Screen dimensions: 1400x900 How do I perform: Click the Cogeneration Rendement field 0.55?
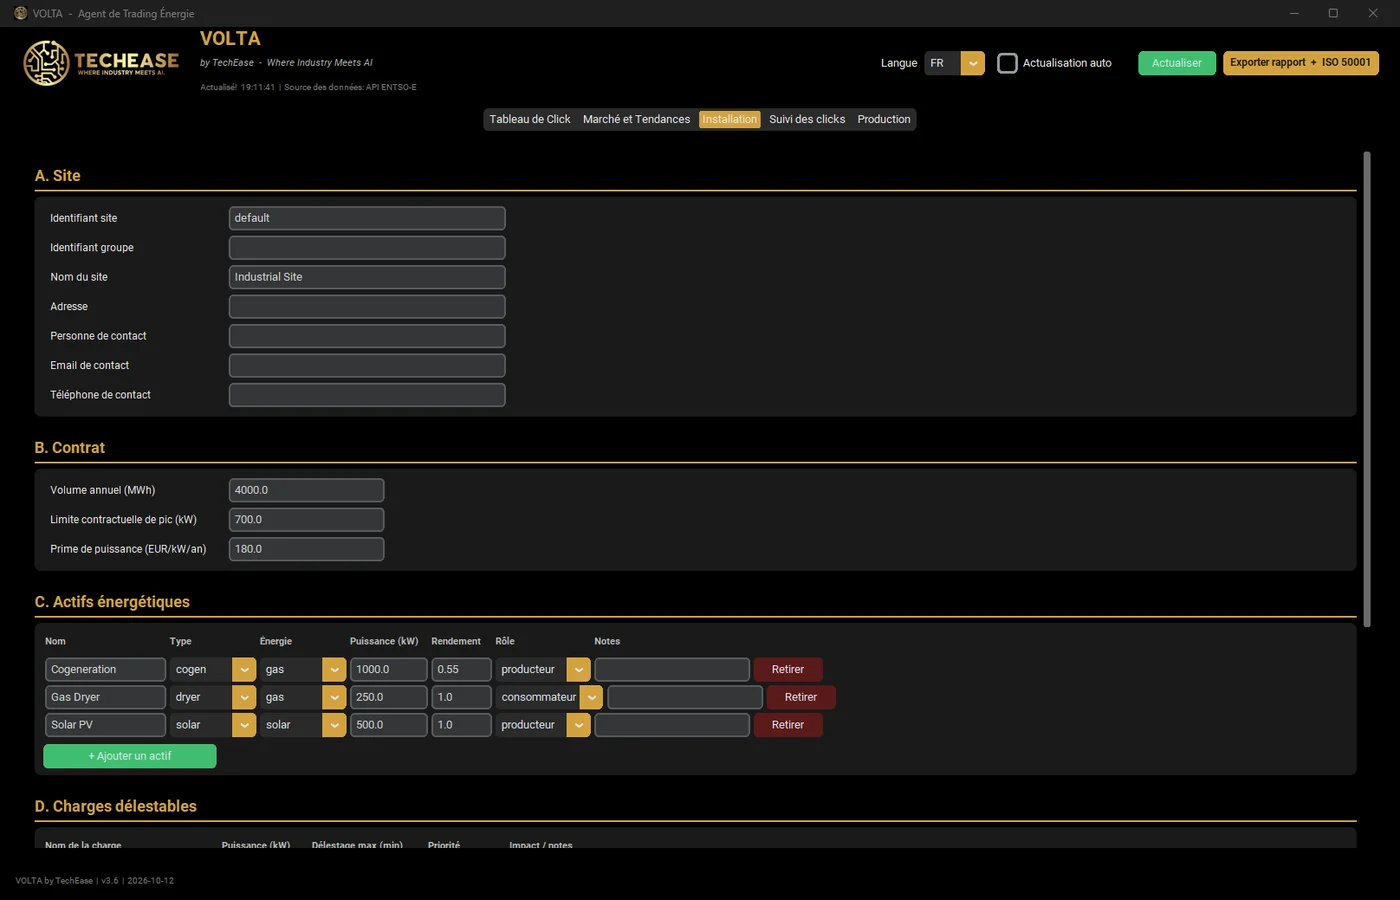[461, 669]
